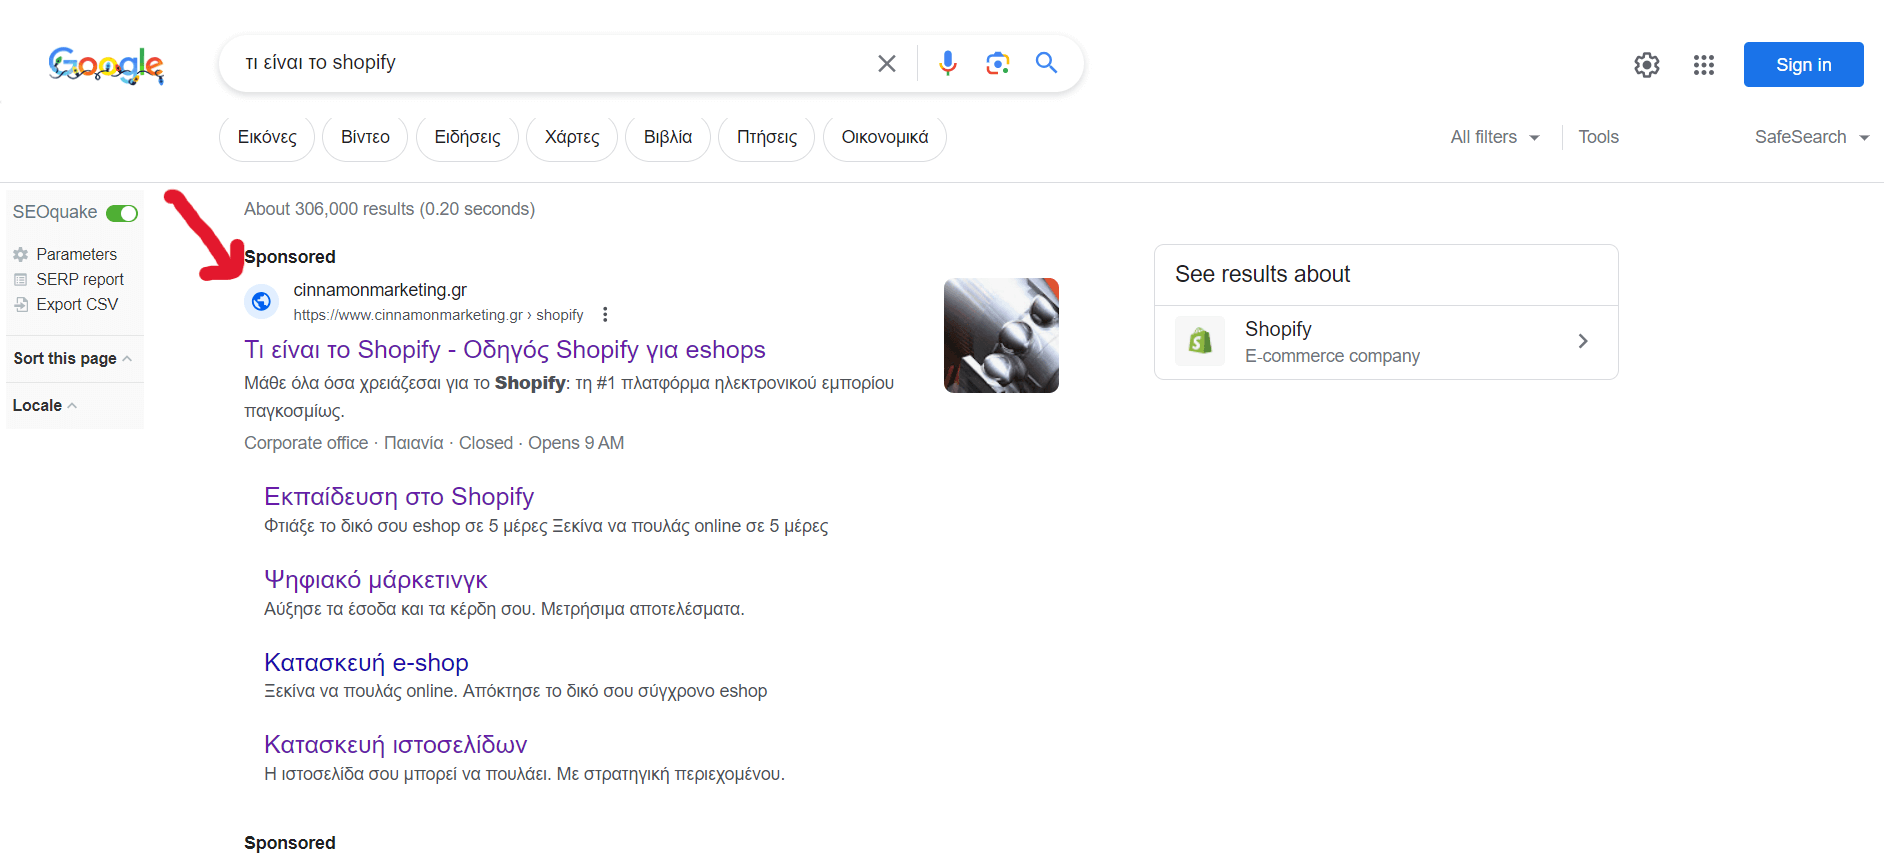The height and width of the screenshot is (859, 1884).
Task: Open three-dot menu beside the cinnamonmarketing URL
Action: coord(605,315)
